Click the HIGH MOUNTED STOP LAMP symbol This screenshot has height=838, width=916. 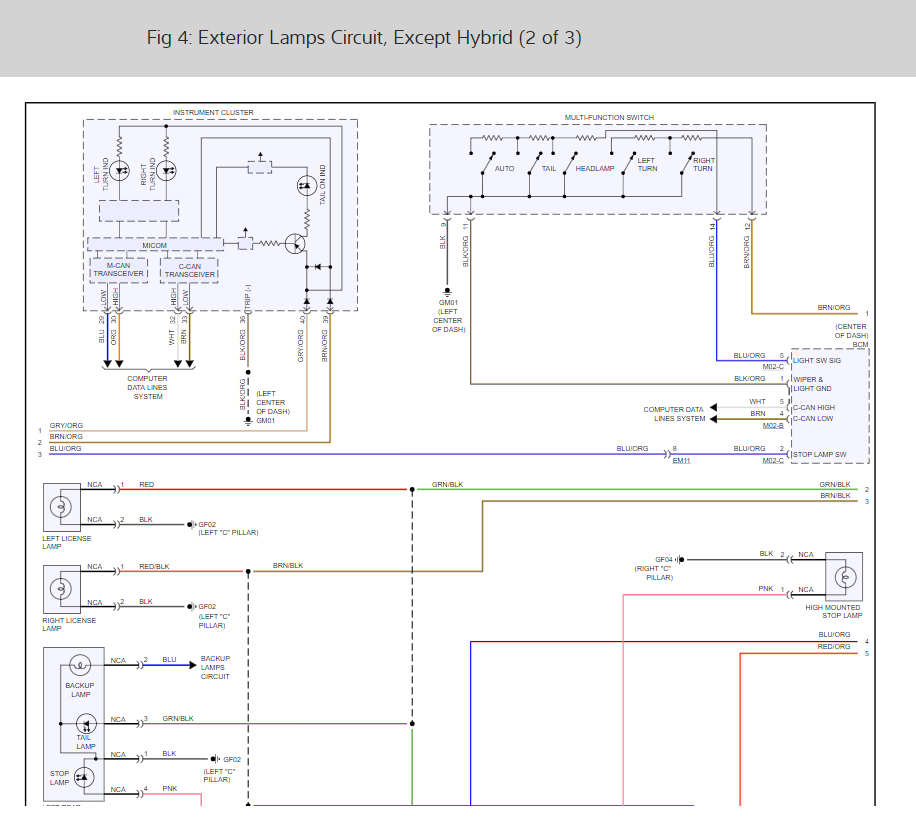[845, 578]
